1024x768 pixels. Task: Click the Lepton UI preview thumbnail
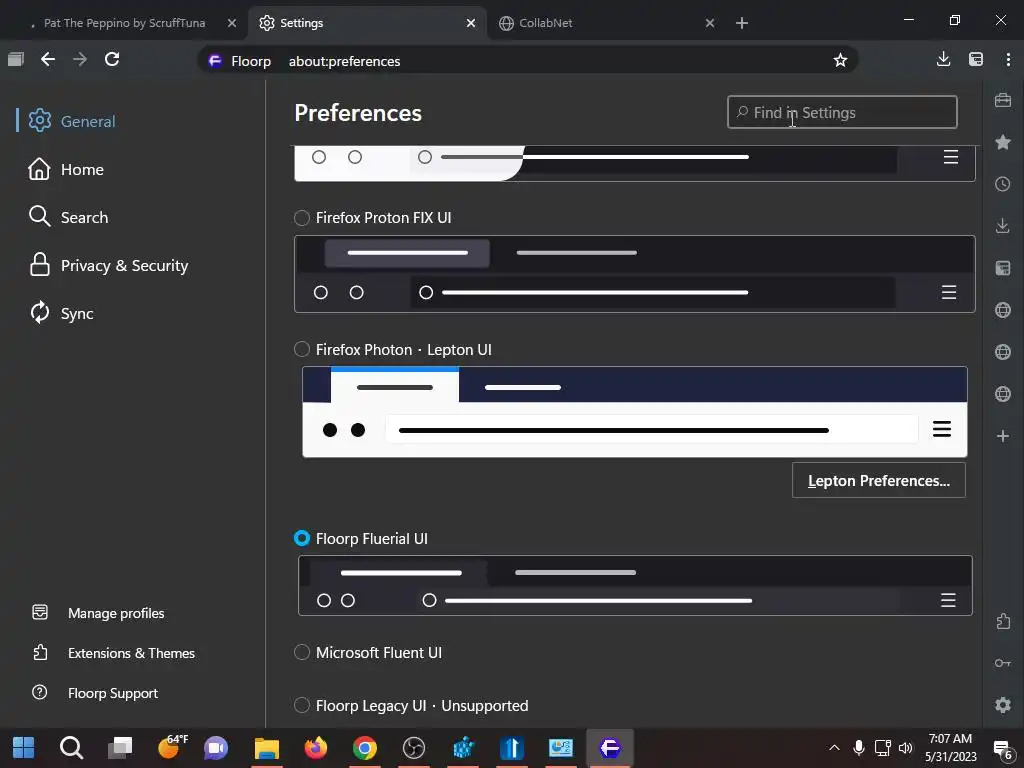coord(635,412)
